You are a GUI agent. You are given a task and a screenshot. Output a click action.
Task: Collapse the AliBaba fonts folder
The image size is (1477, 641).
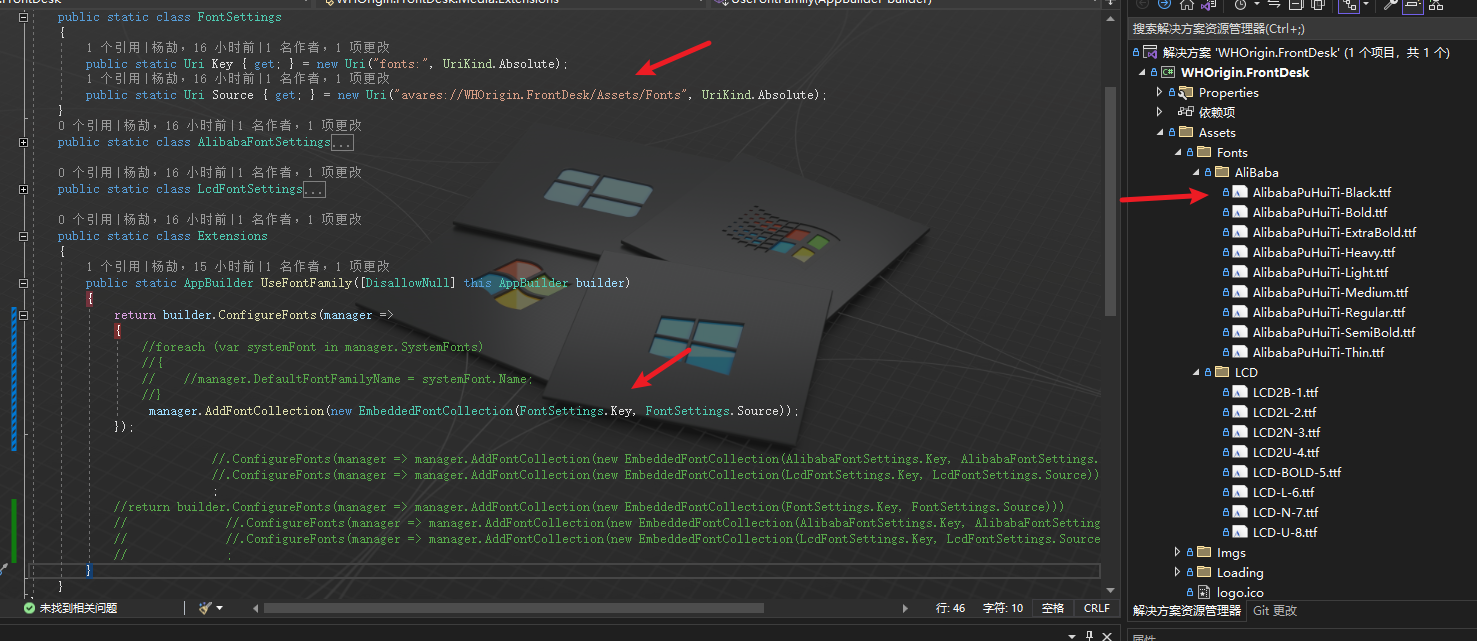1195,172
